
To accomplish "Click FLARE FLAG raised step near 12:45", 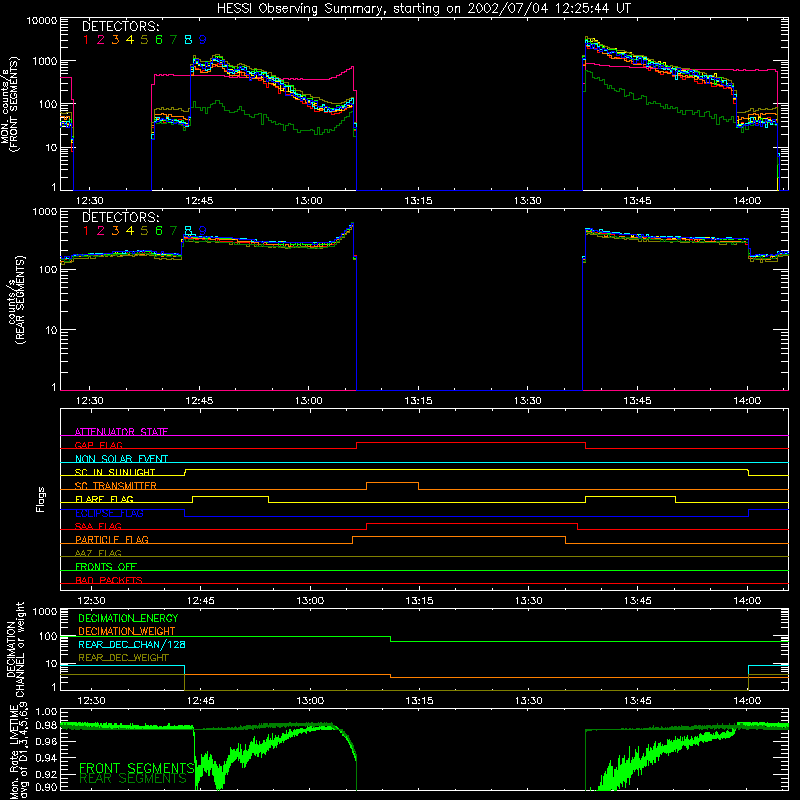I will pyautogui.click(x=231, y=496).
